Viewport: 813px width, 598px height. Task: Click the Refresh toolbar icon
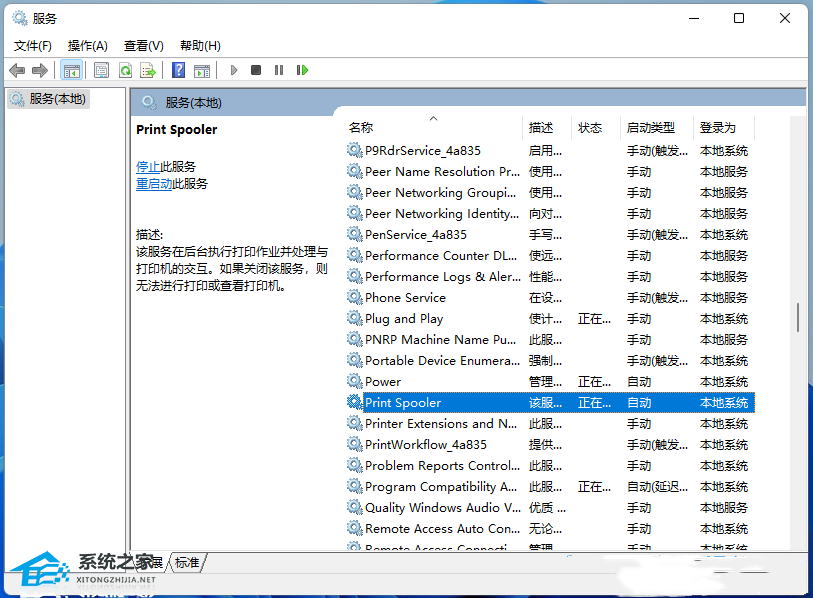[x=125, y=70]
